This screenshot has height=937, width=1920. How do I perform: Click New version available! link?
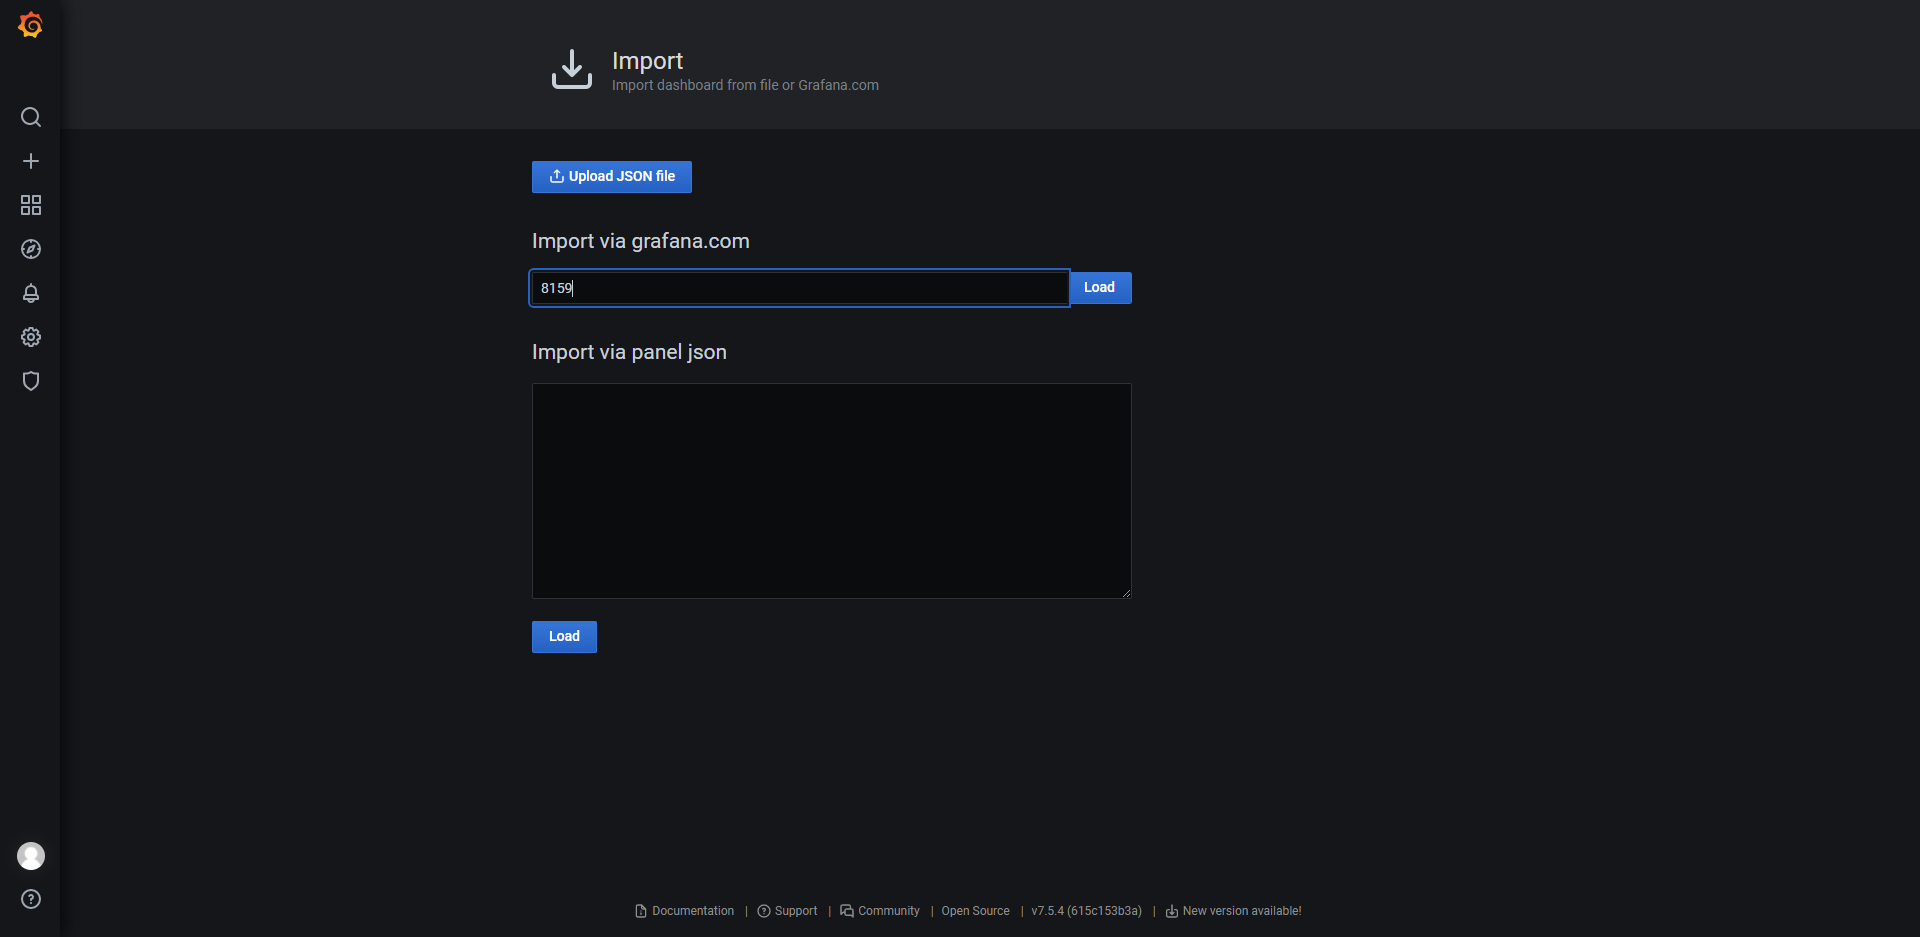pyautogui.click(x=1234, y=911)
